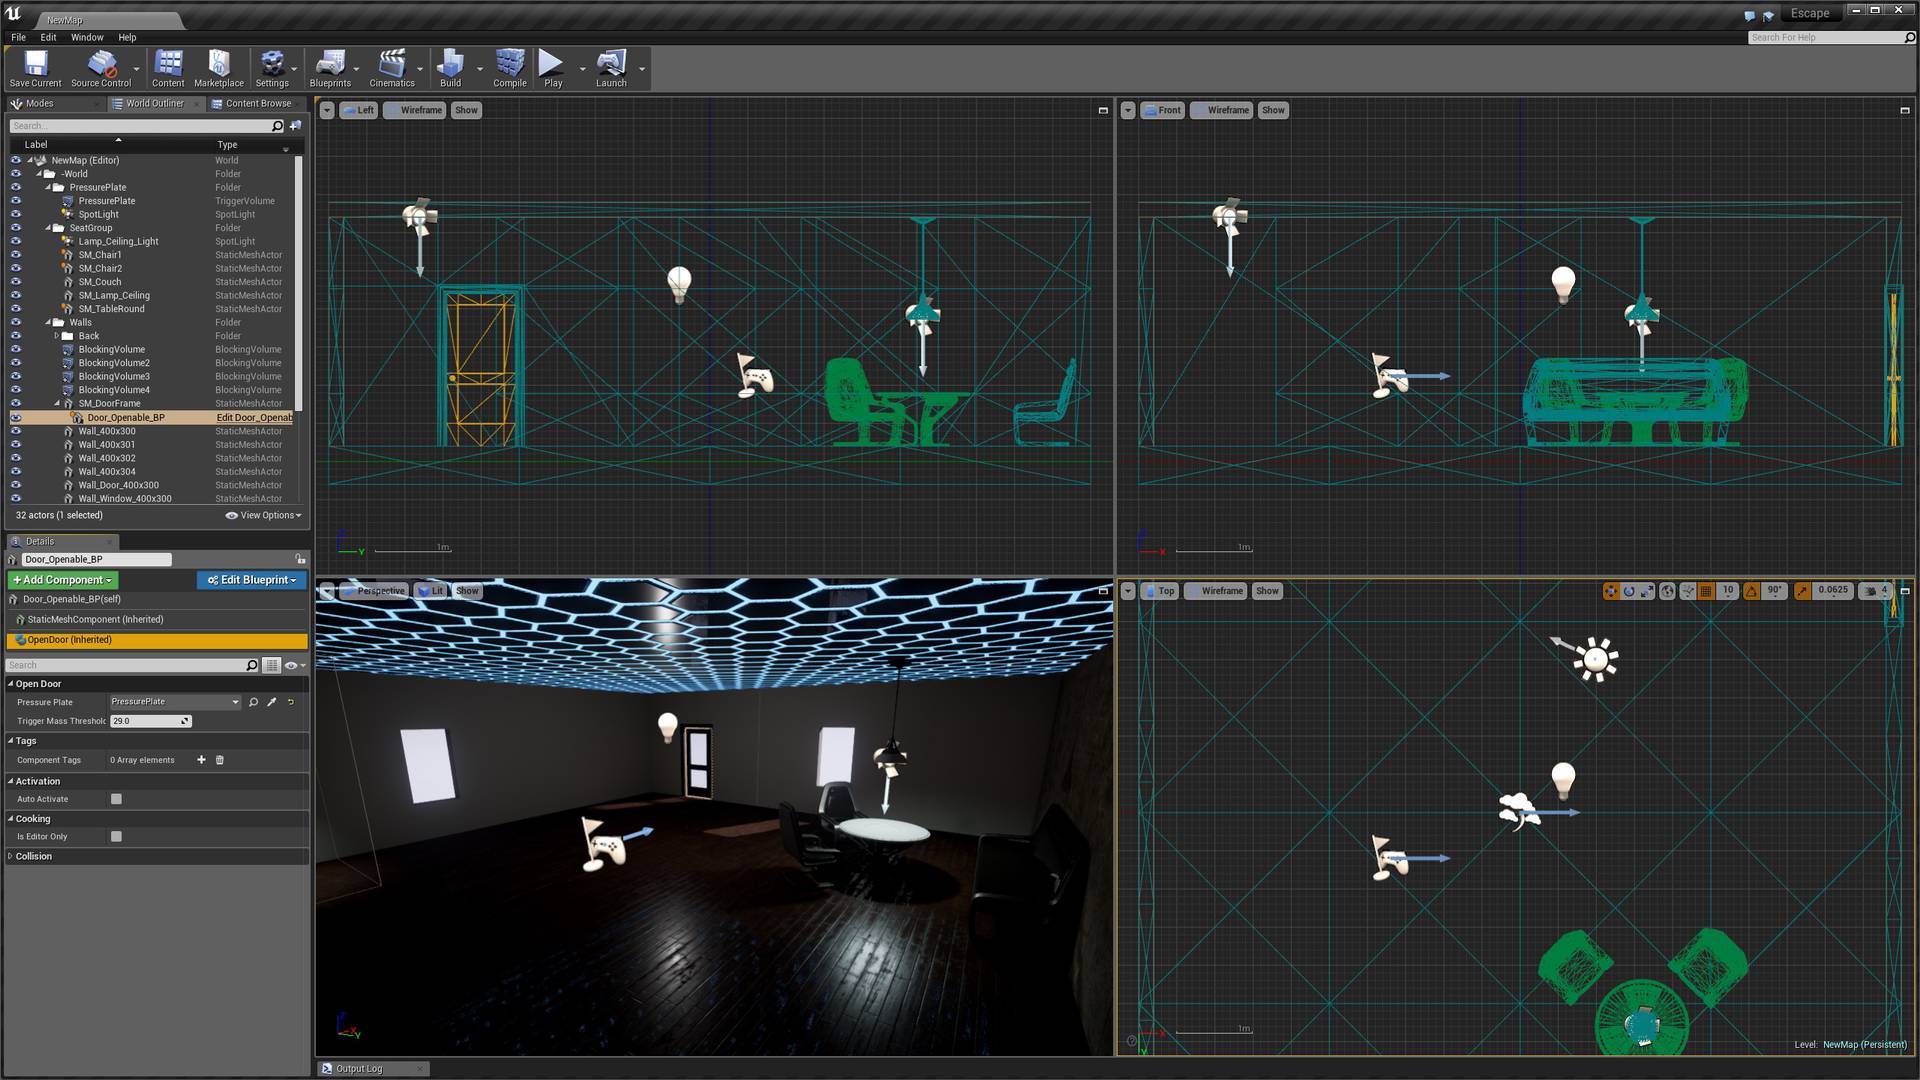
Task: Delete all Component Tags trash icon
Action: click(220, 760)
